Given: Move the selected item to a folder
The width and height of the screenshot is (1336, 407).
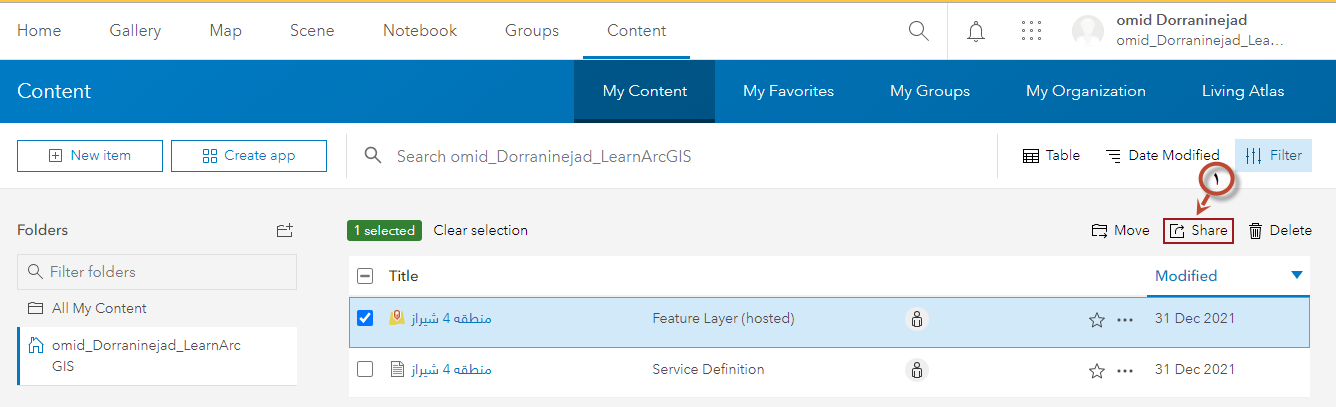Looking at the screenshot, I should [1120, 231].
